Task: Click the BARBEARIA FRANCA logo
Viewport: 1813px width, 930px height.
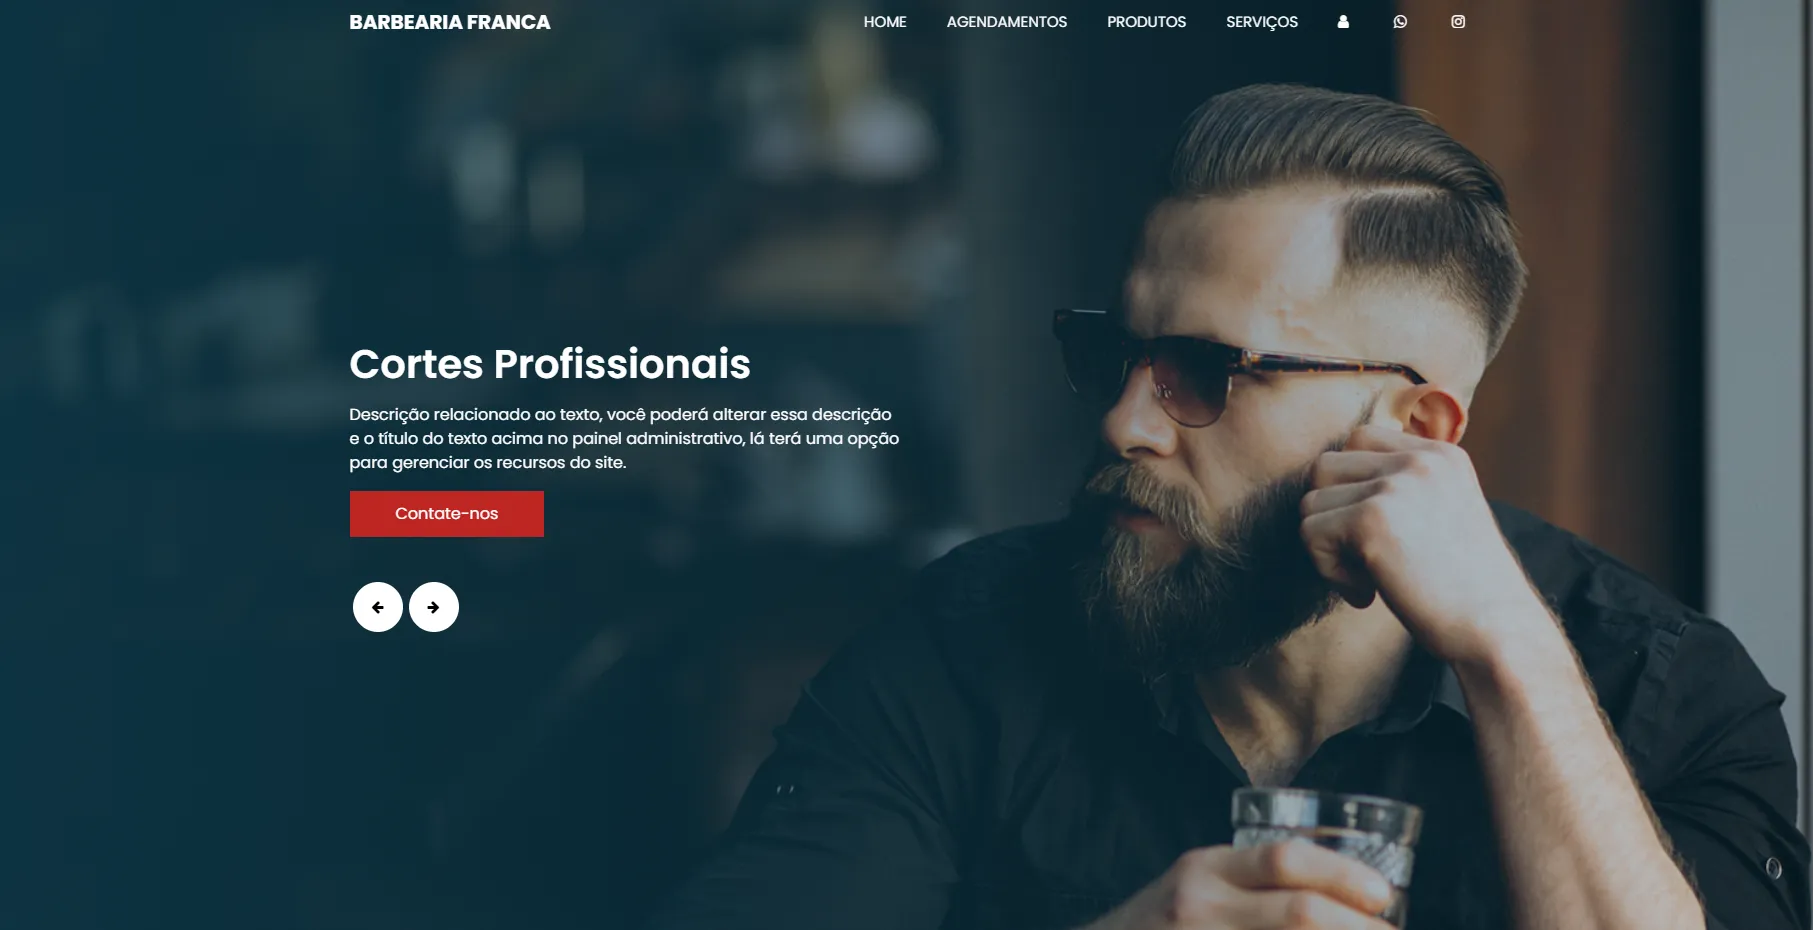Action: (x=450, y=22)
